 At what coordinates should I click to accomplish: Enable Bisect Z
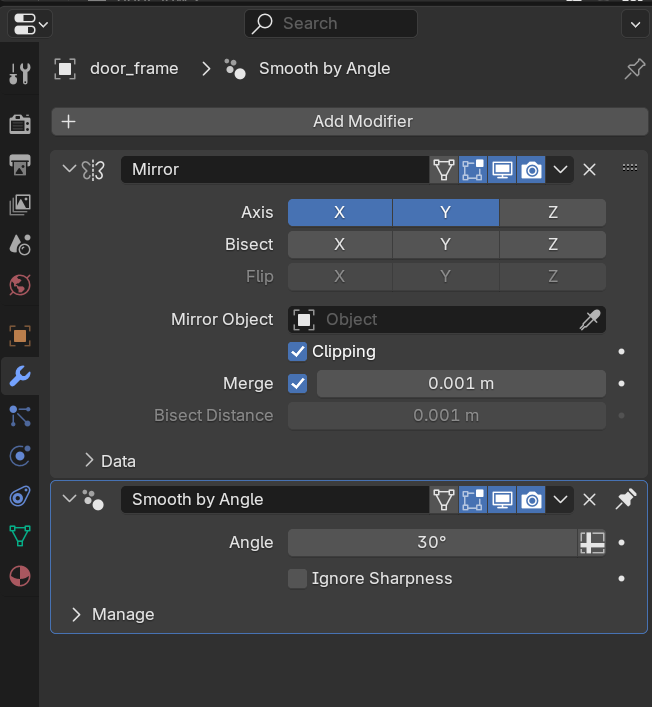click(553, 244)
